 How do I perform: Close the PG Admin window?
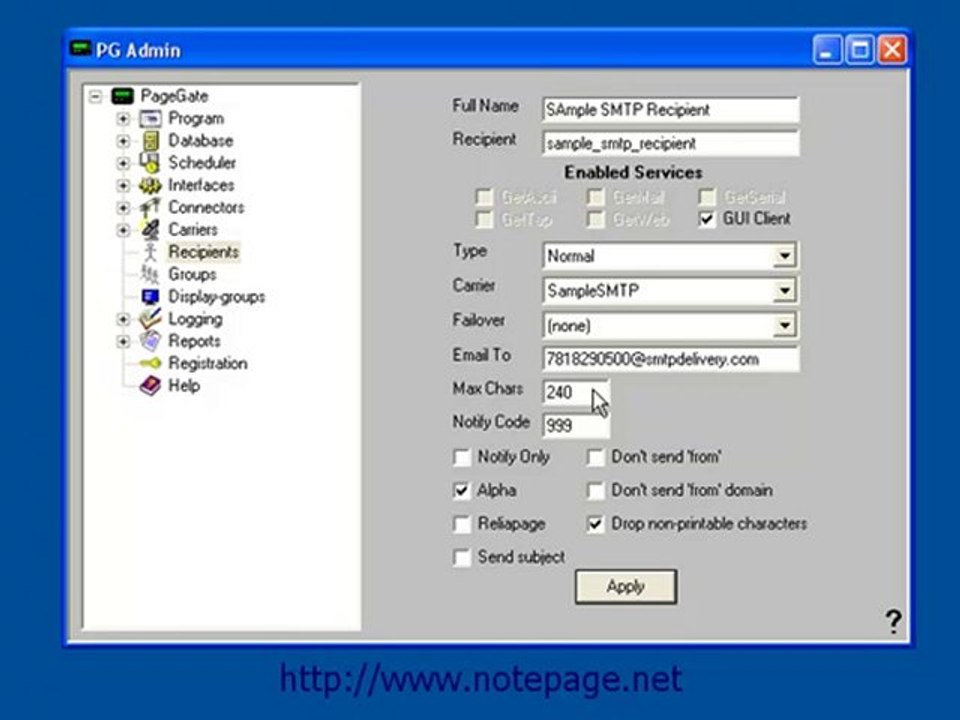[892, 50]
